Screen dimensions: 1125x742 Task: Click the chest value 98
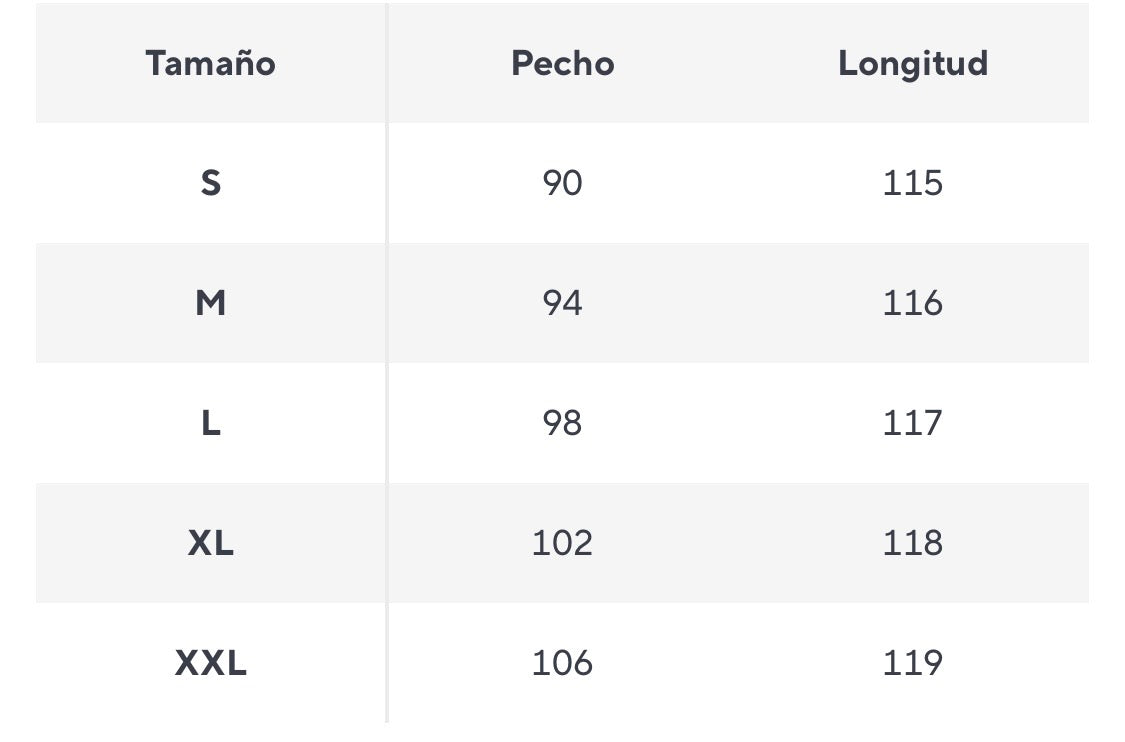click(562, 423)
